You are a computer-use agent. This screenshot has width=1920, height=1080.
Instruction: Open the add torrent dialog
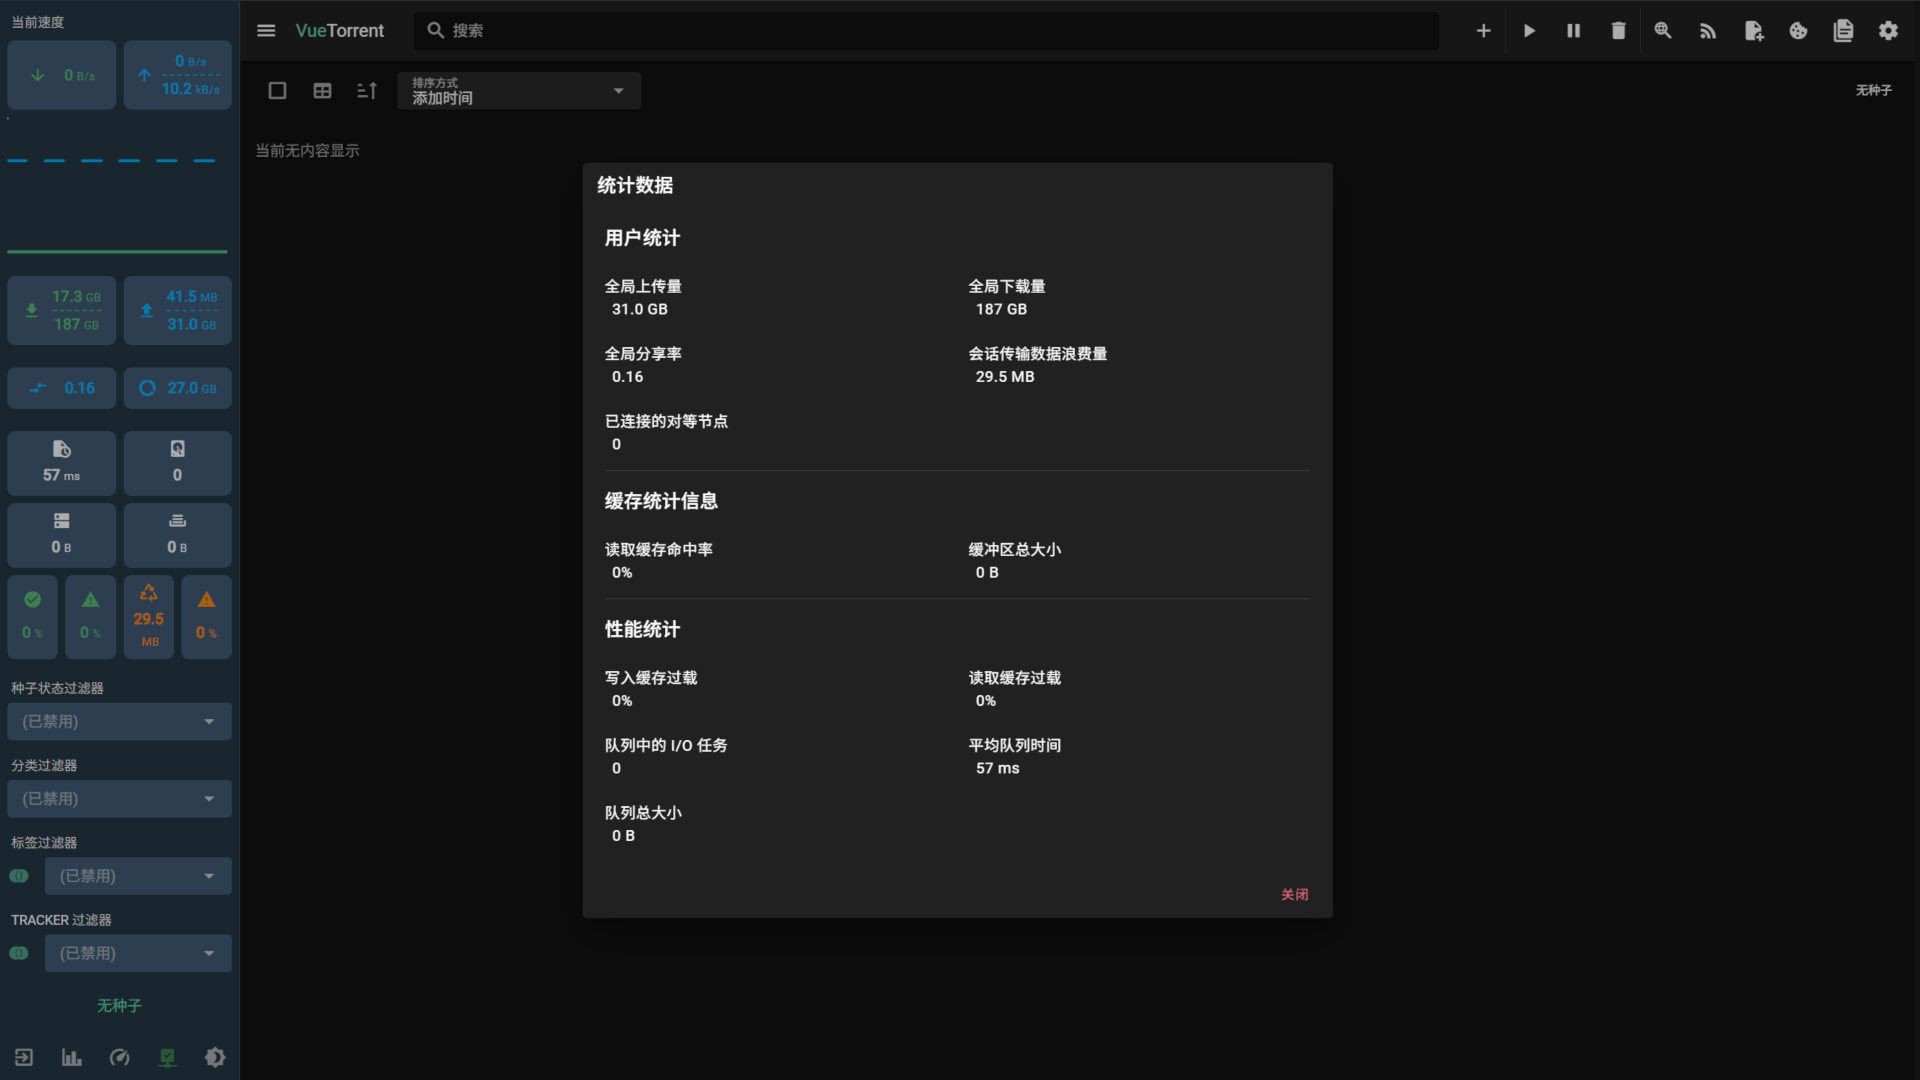pyautogui.click(x=1484, y=31)
